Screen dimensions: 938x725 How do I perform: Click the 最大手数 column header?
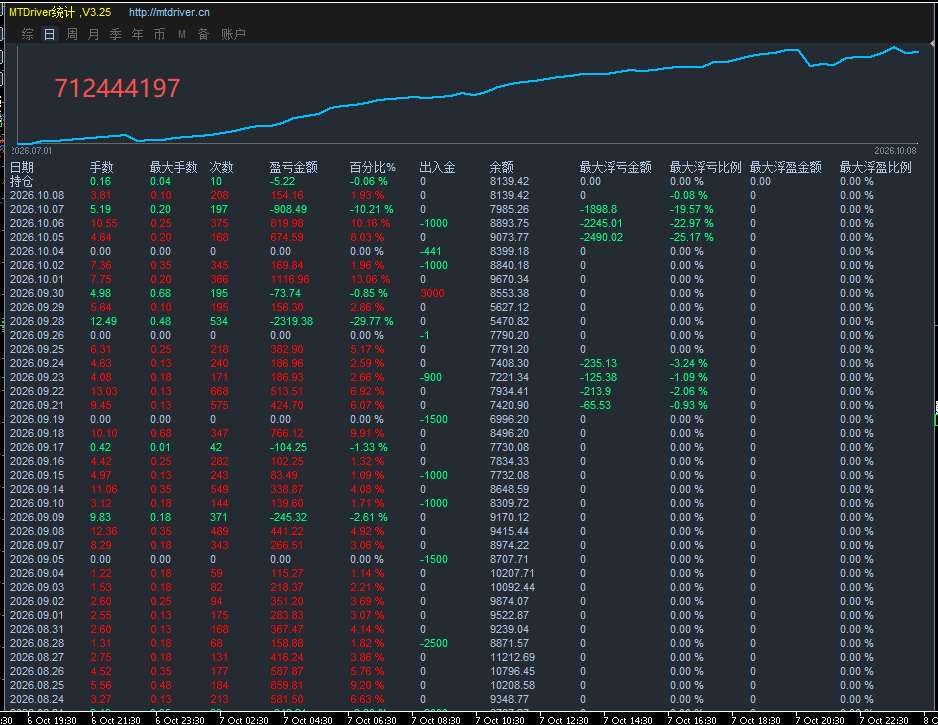[x=173, y=167]
